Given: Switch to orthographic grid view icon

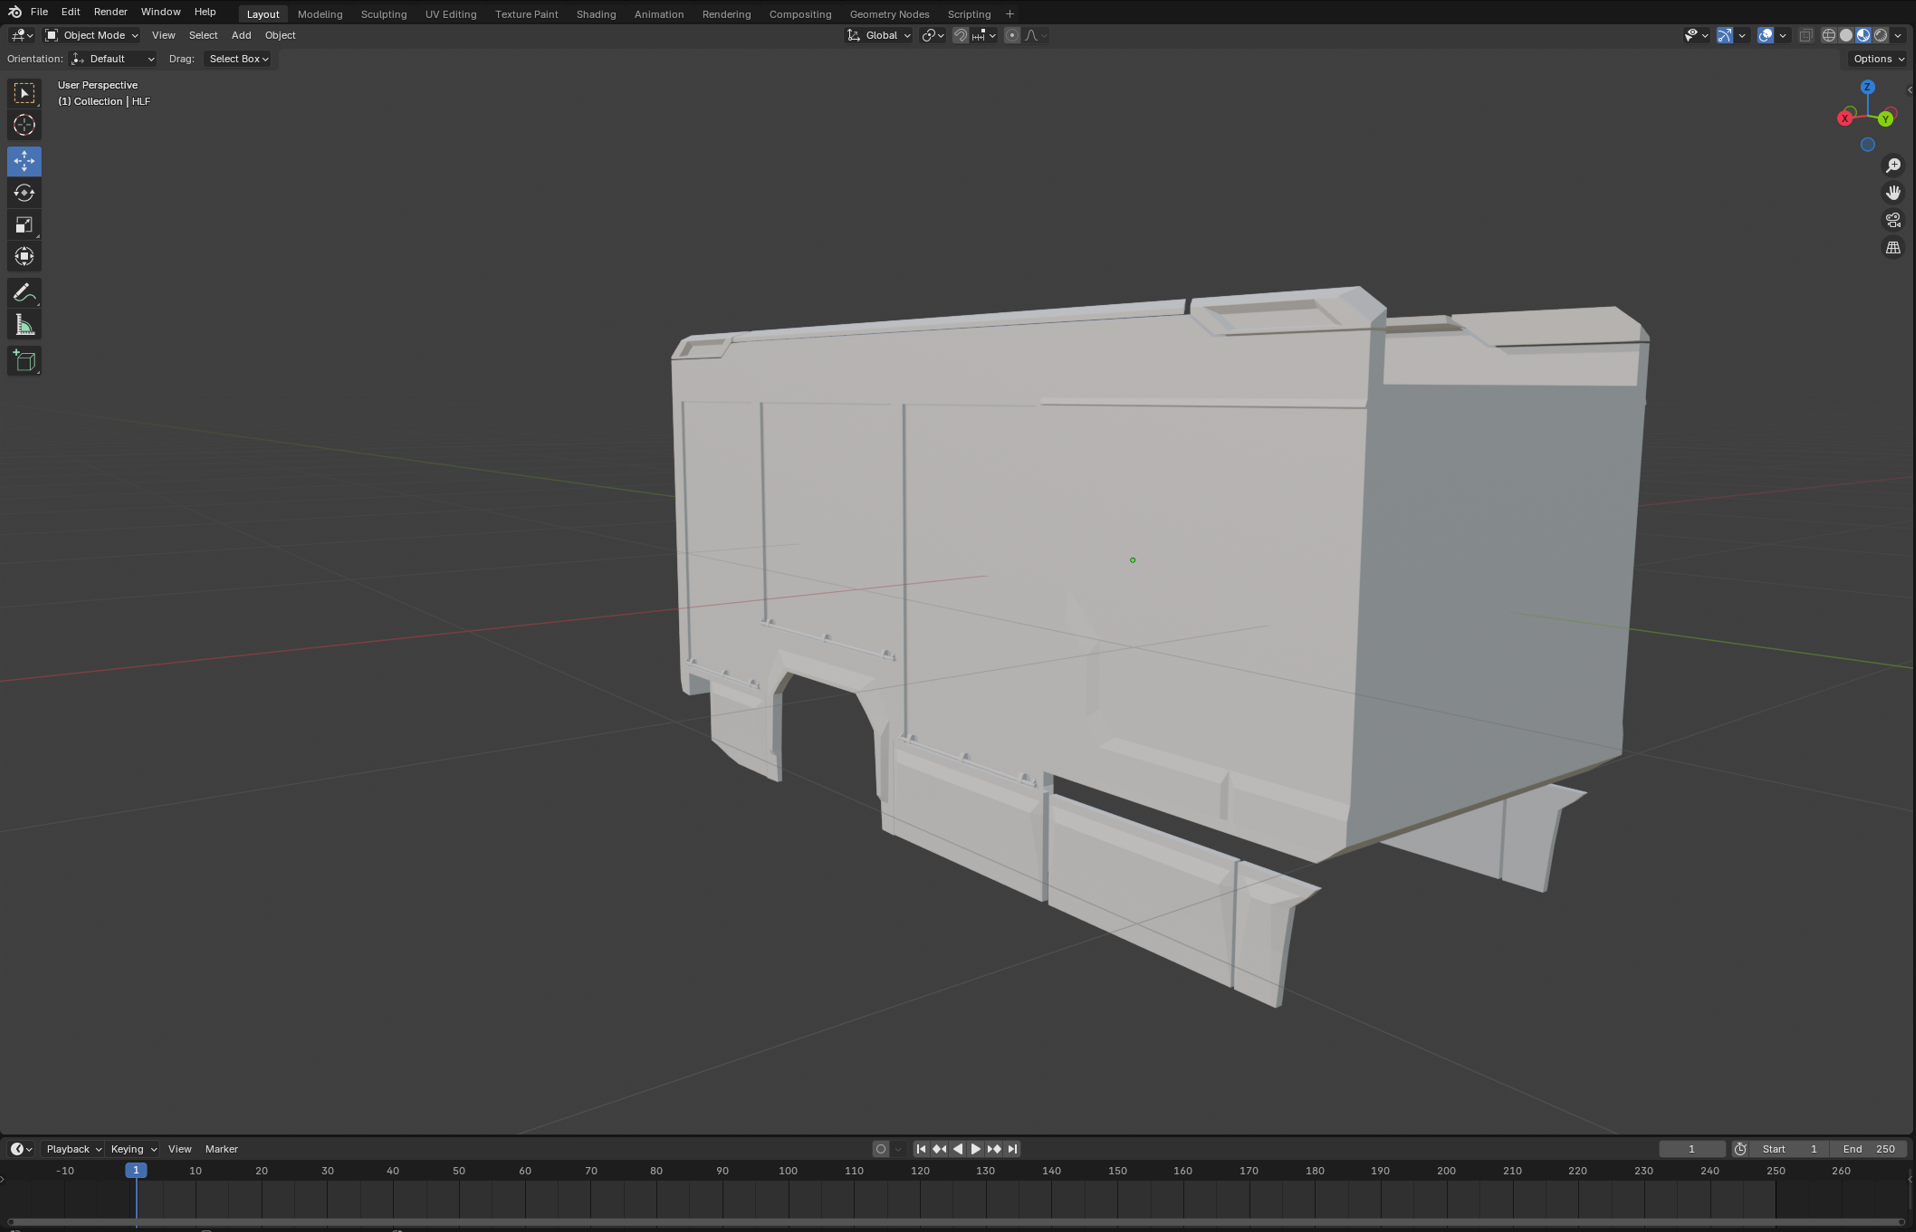Looking at the screenshot, I should (1893, 248).
